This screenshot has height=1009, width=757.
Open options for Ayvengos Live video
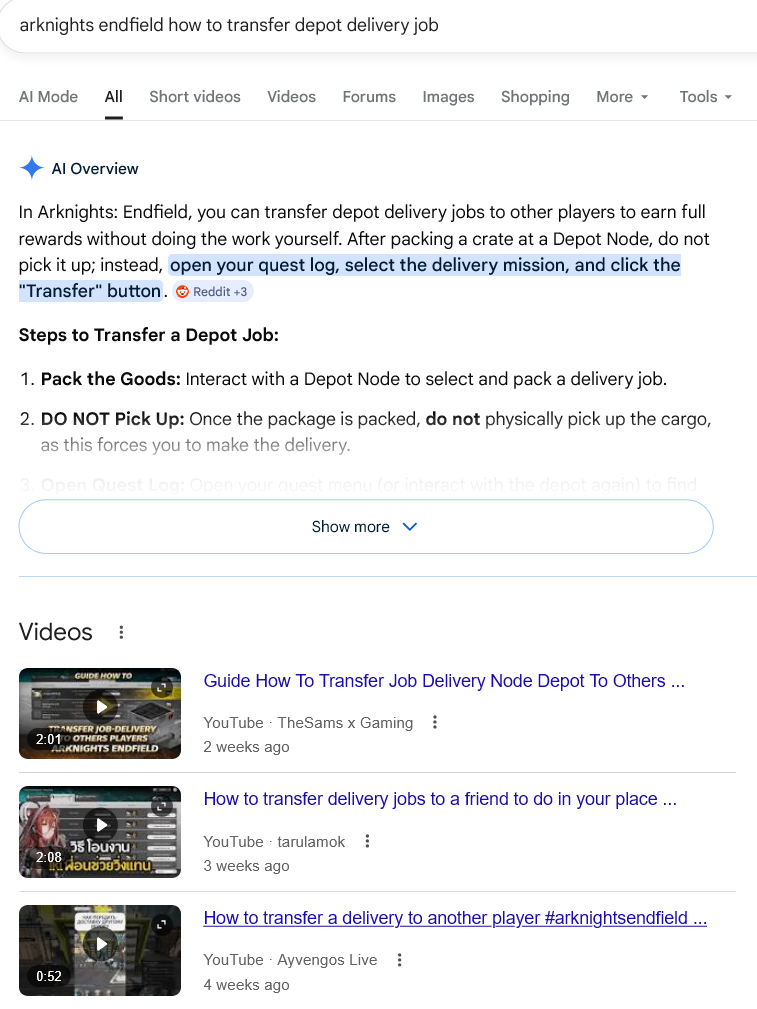[x=400, y=959]
